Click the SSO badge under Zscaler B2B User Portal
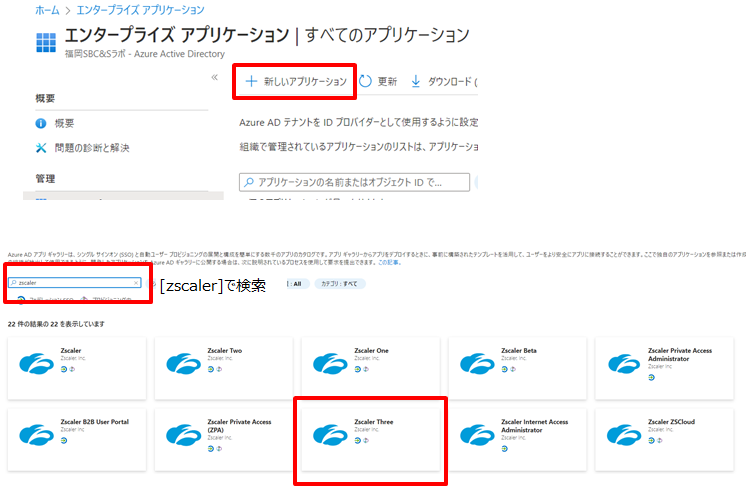Image resolution: width=746 pixels, height=486 pixels. 64,441
